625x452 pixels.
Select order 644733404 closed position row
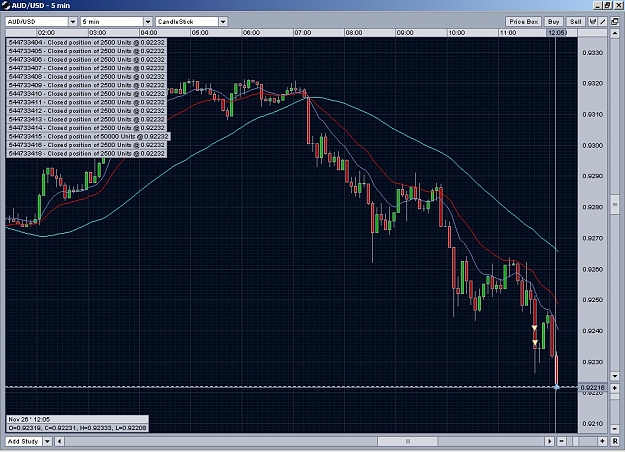pyautogui.click(x=86, y=42)
